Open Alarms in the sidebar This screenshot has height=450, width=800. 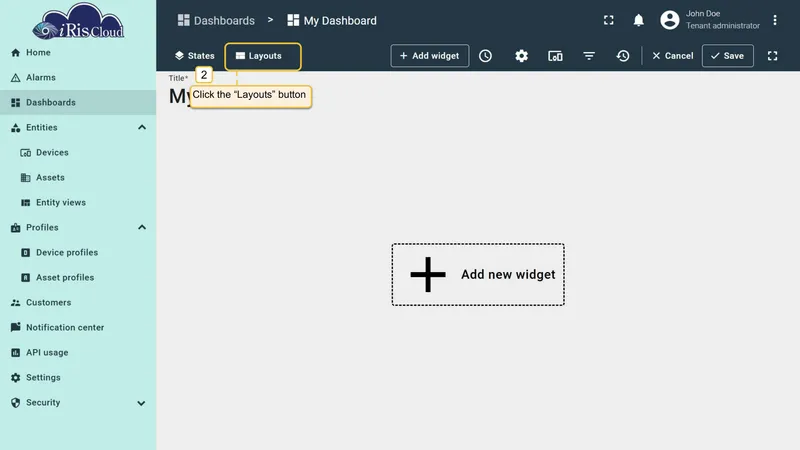[78, 78]
